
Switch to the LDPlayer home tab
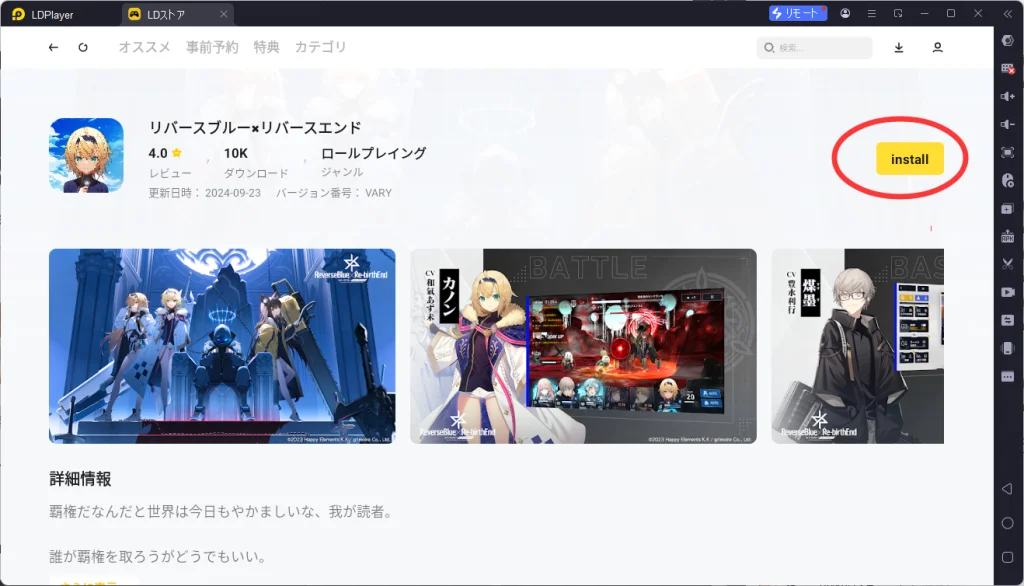click(x=44, y=14)
